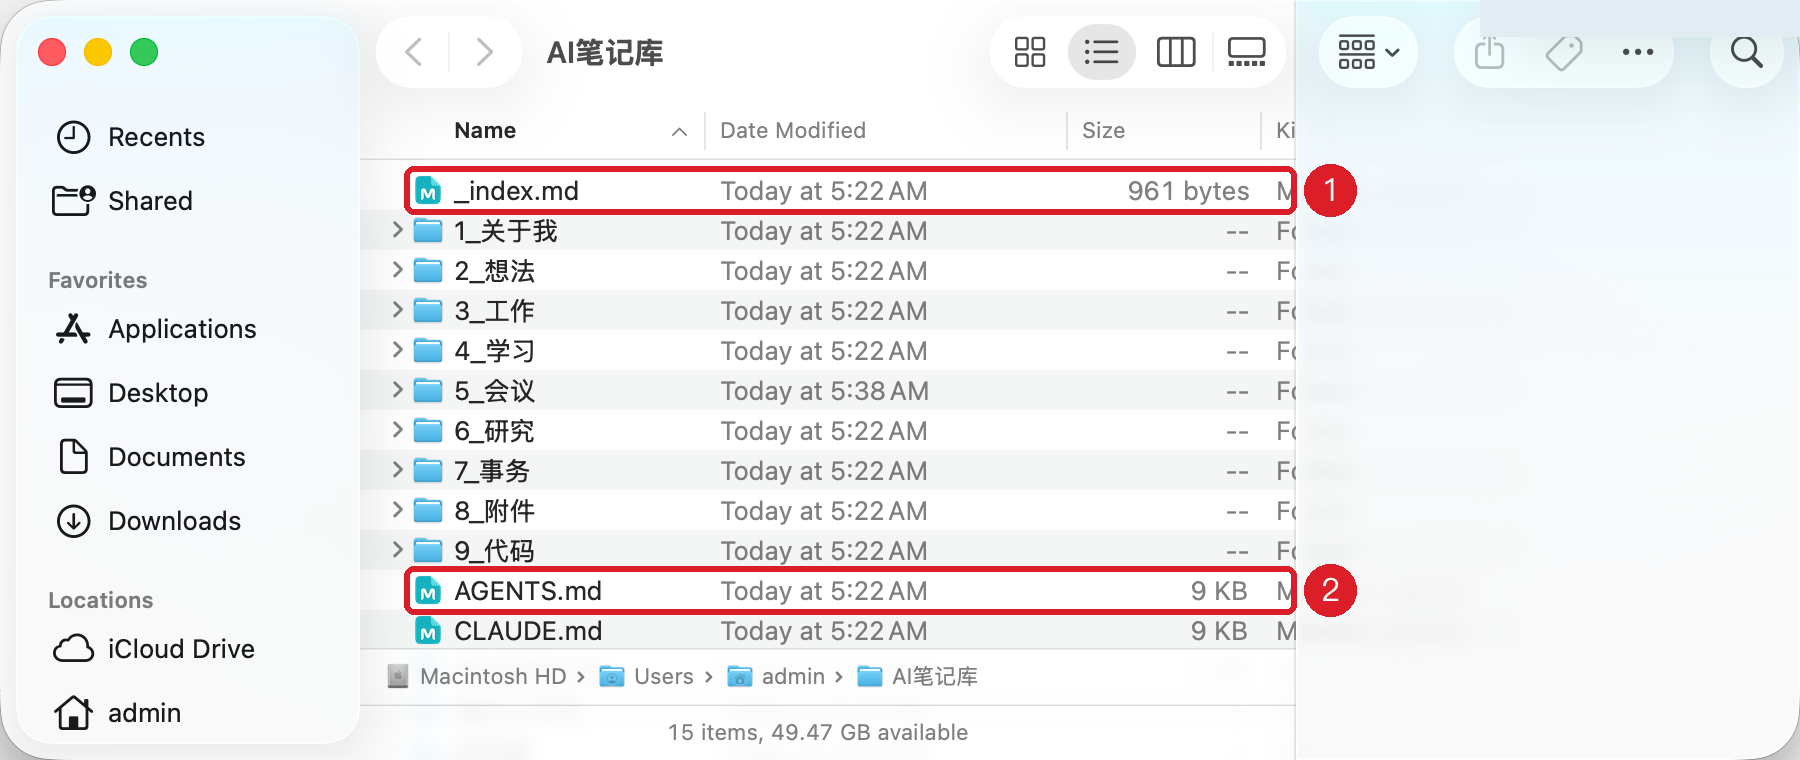Sort by the Name column header
Image resolution: width=1800 pixels, height=760 pixels.
pyautogui.click(x=485, y=130)
